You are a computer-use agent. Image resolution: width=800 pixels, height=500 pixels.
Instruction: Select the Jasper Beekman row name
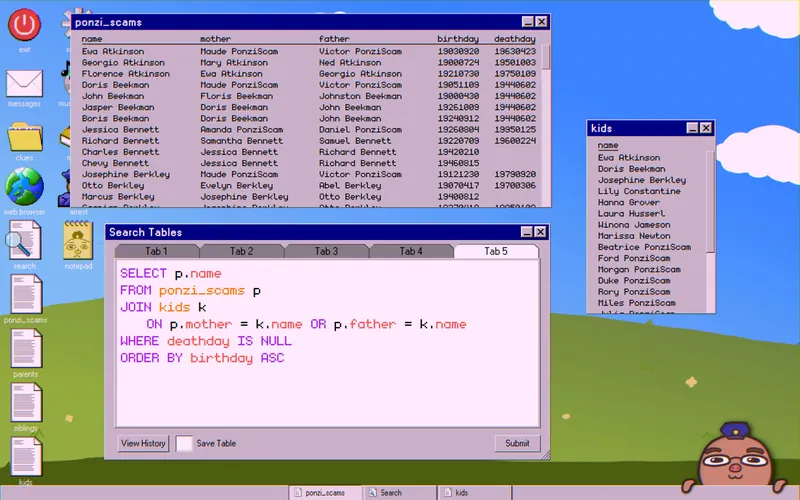click(118, 108)
